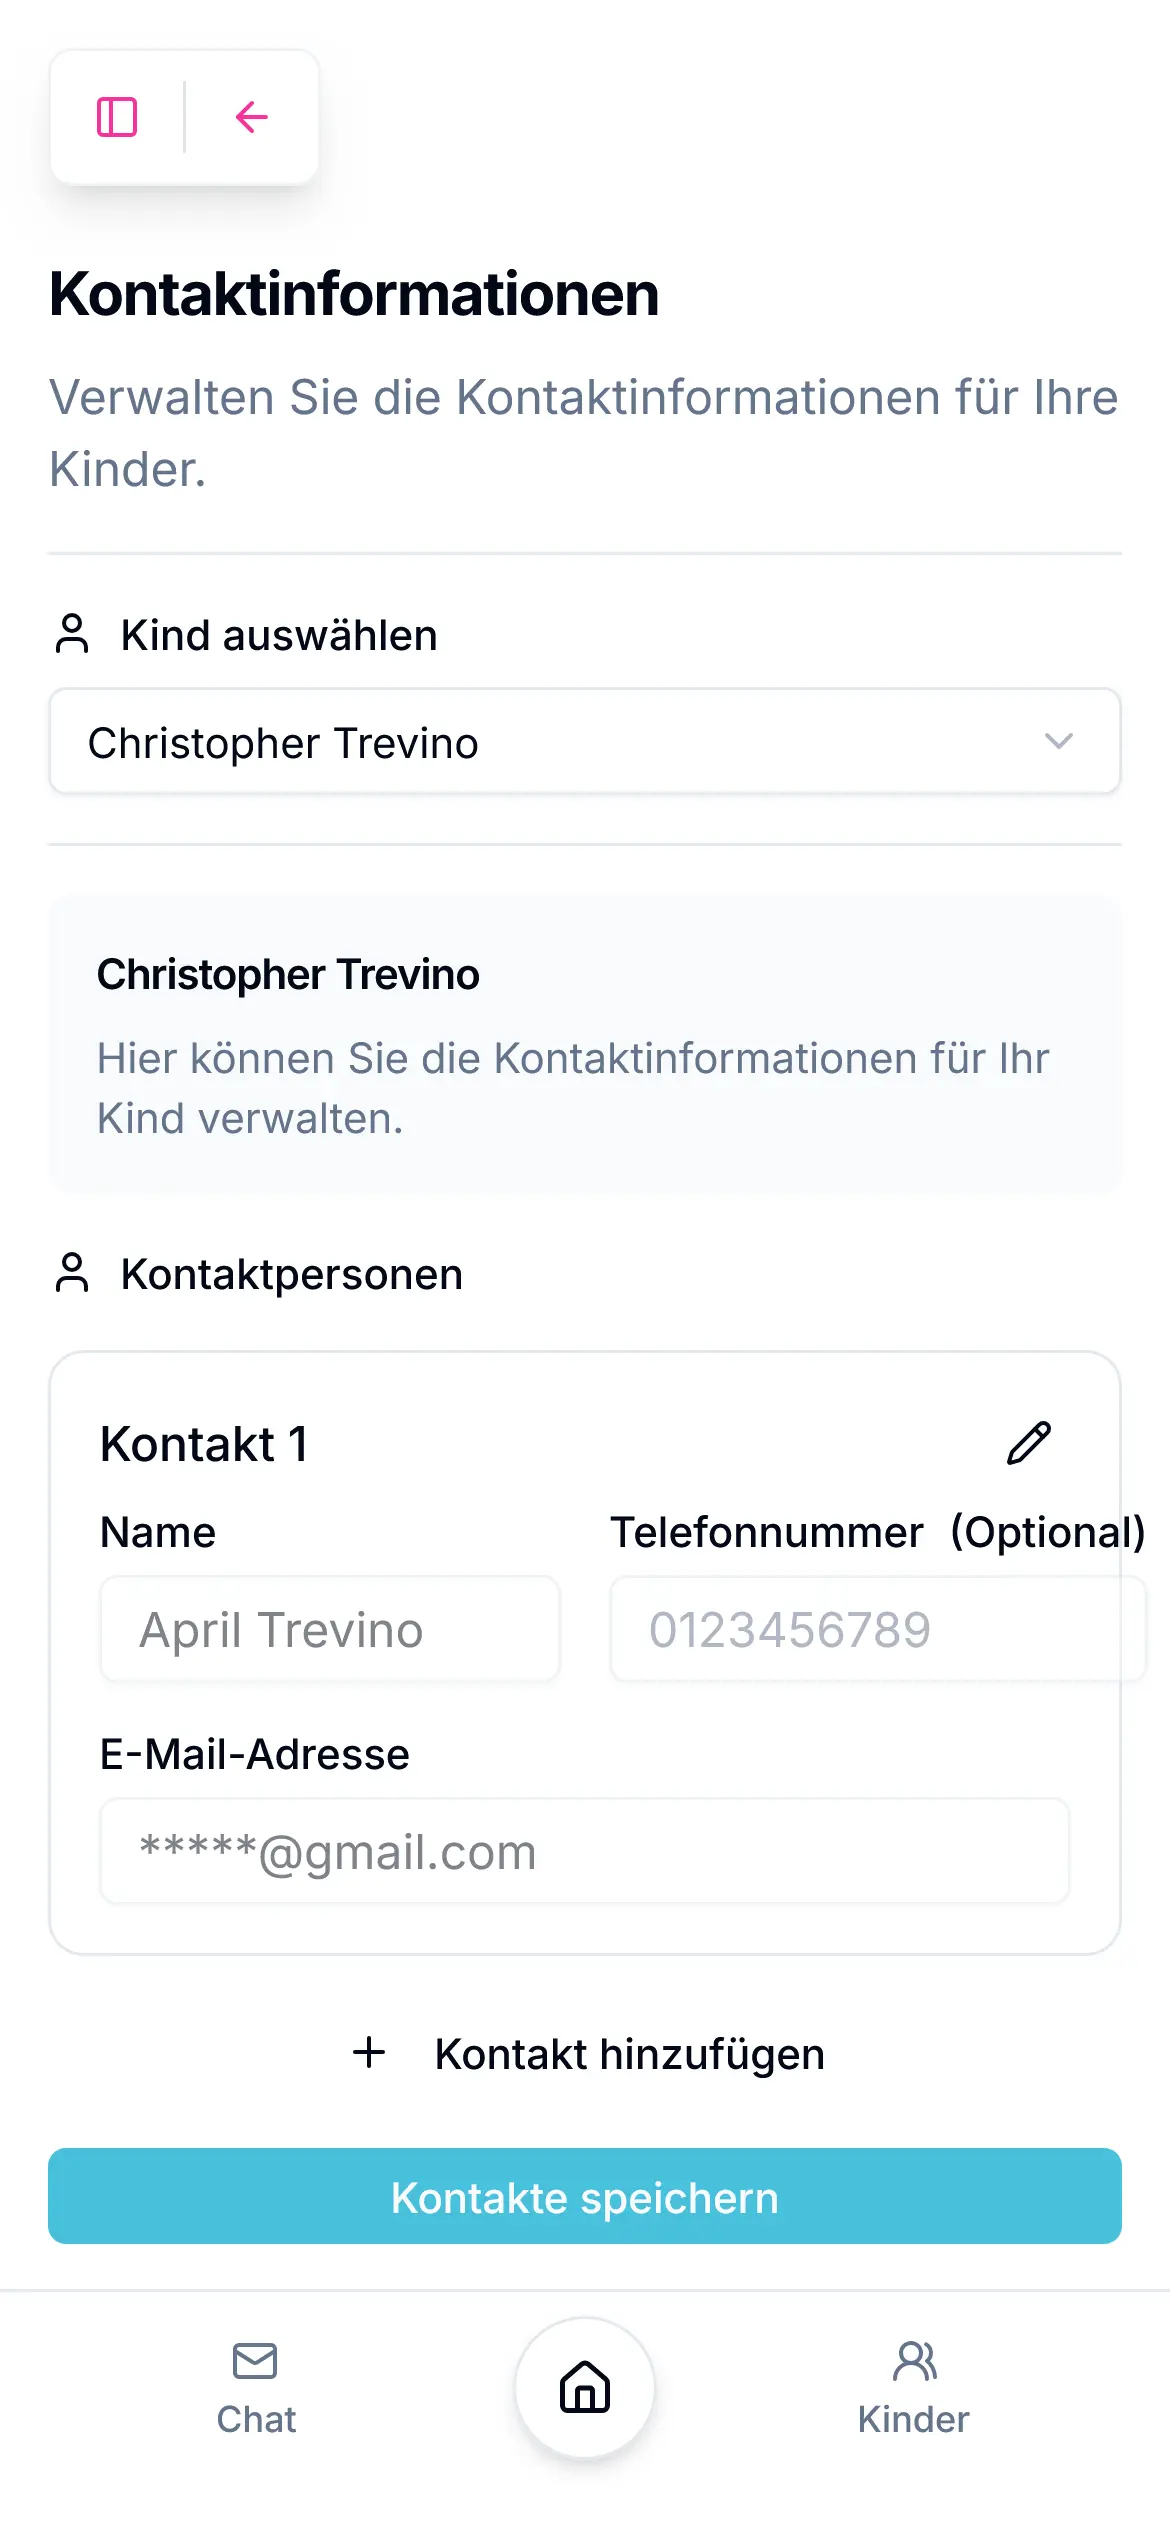Image resolution: width=1170 pixels, height=2532 pixels.
Task: Click the people icon above Kinder
Action: (914, 2361)
